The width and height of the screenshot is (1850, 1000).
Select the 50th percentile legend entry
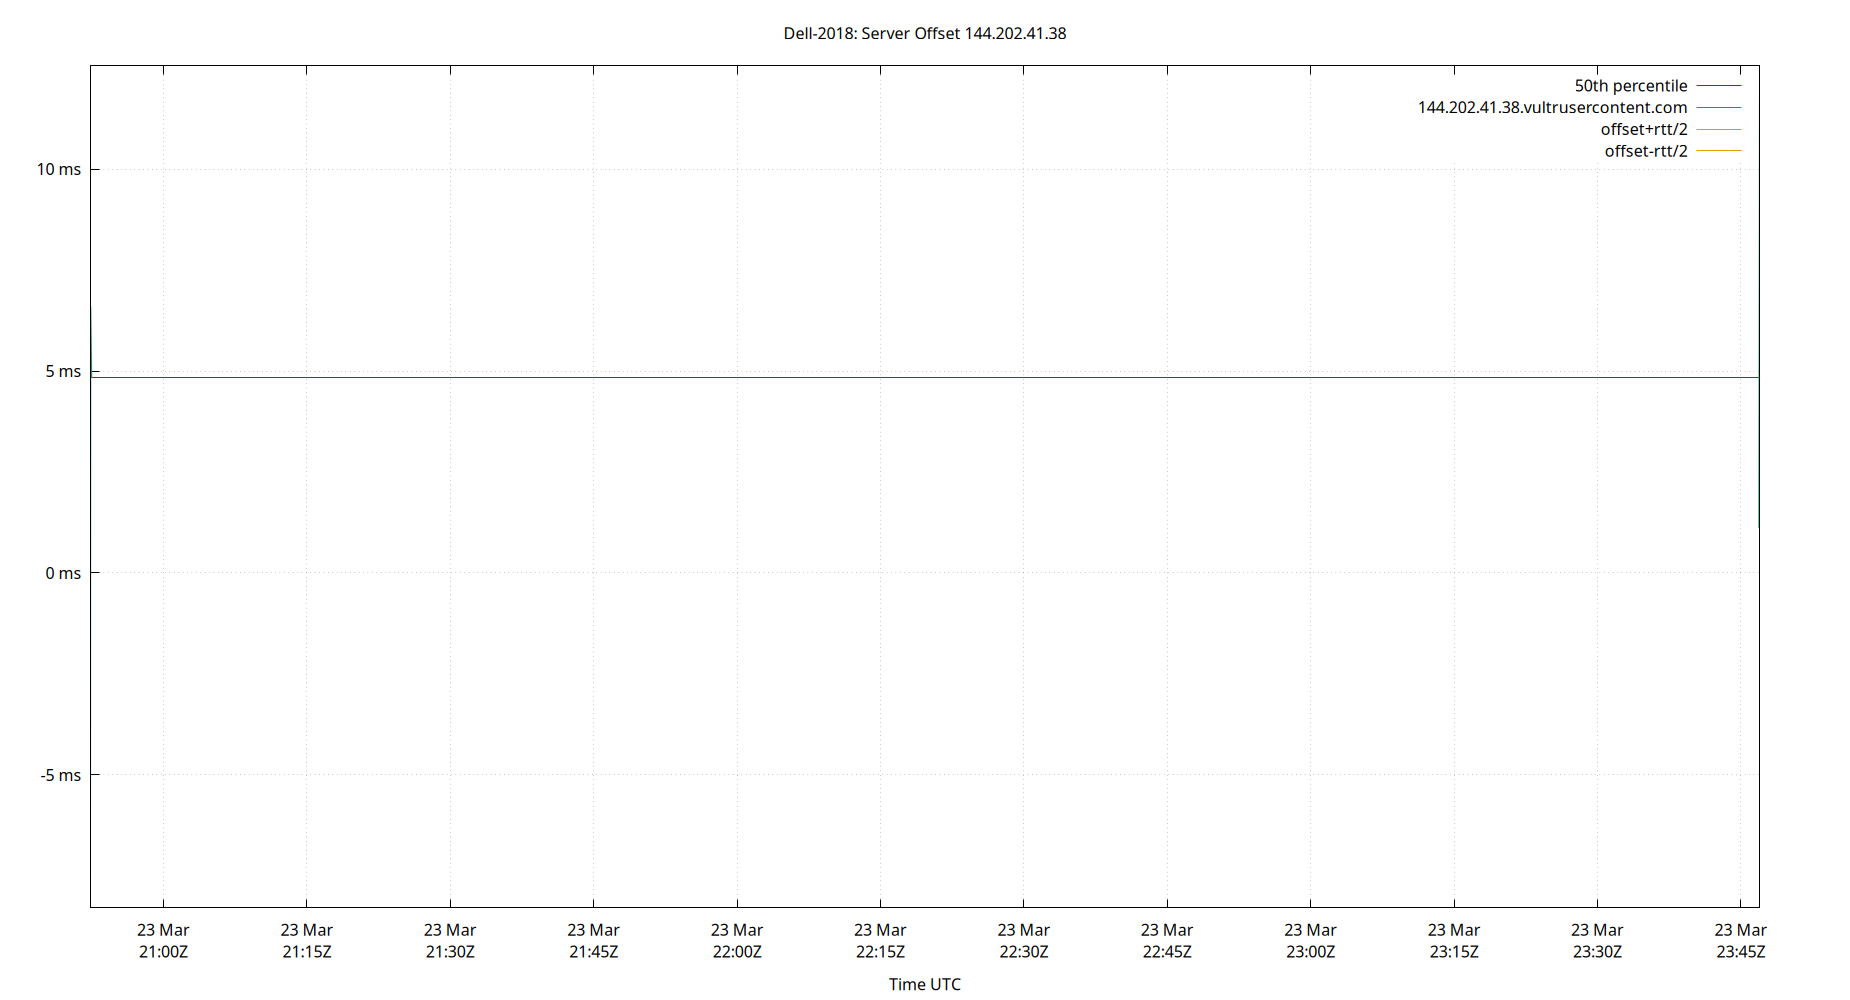click(x=1629, y=85)
